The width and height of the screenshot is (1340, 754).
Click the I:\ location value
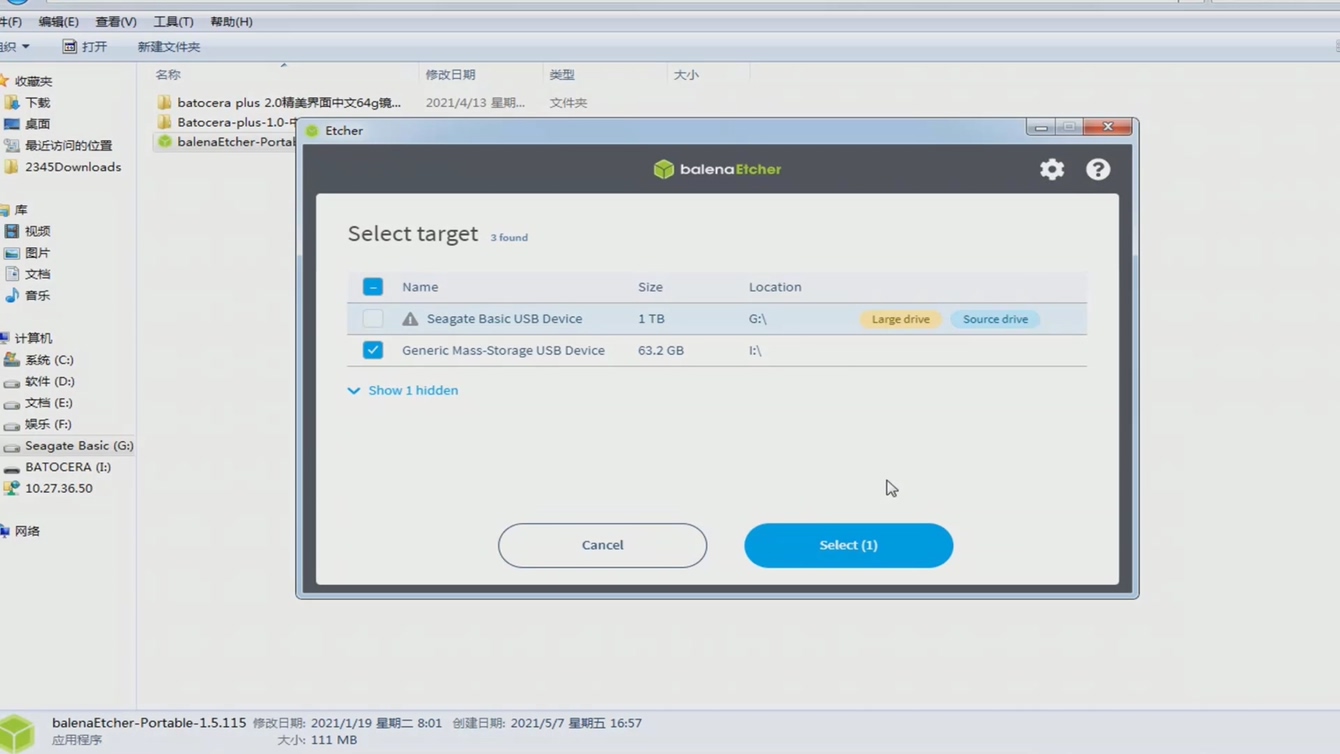[x=755, y=350]
